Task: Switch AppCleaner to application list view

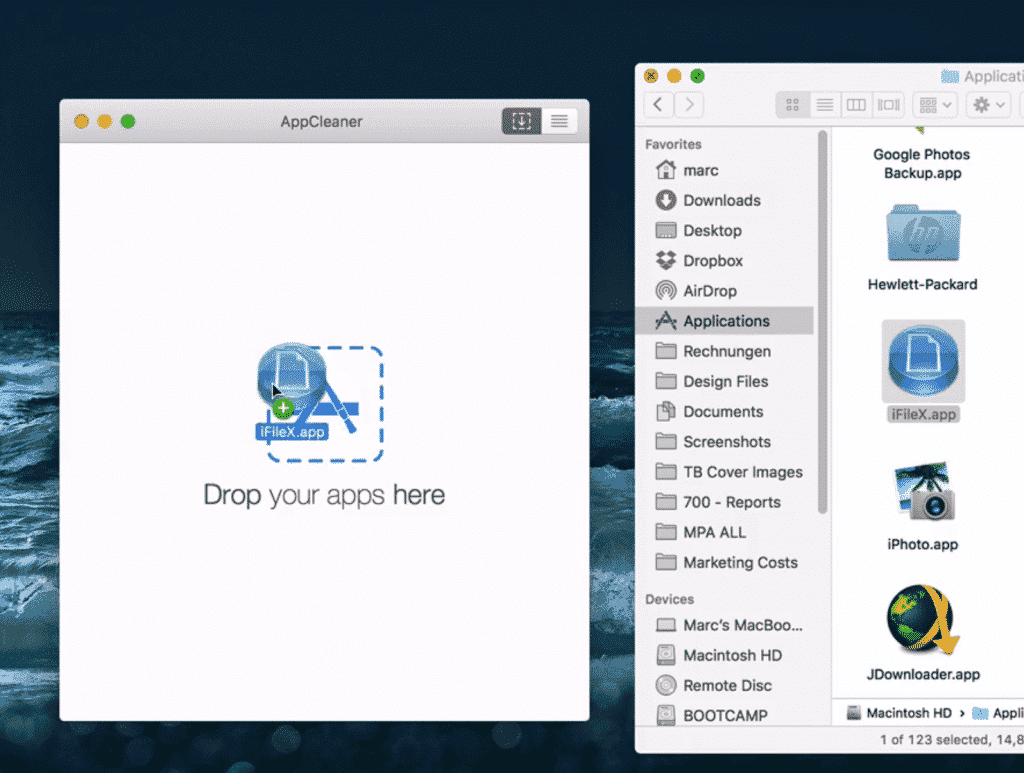Action: coord(559,121)
